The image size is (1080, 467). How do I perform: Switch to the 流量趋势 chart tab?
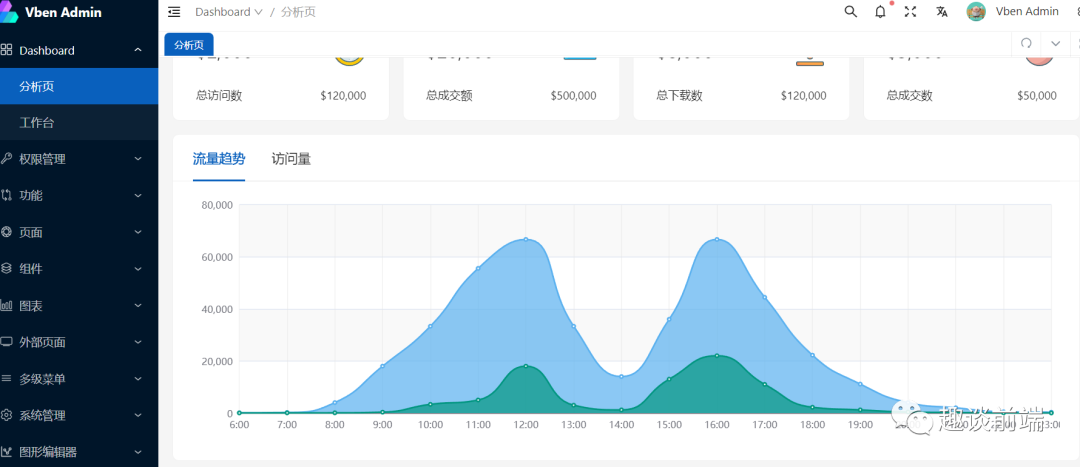click(218, 159)
